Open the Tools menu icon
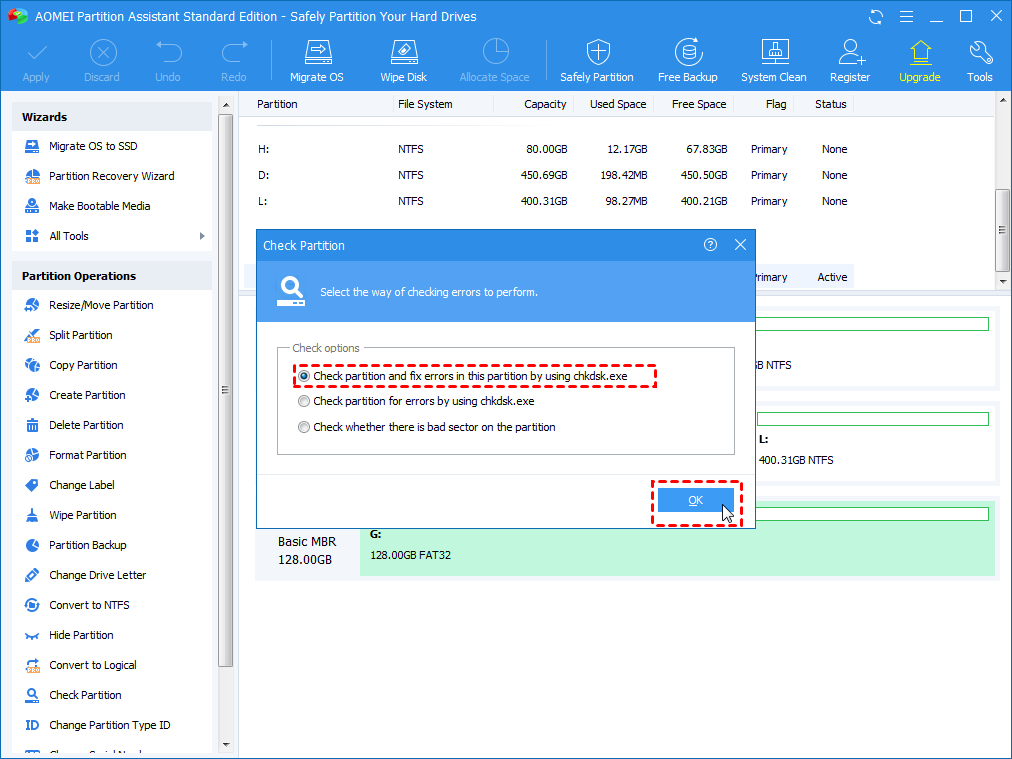Image resolution: width=1012 pixels, height=759 pixels. pyautogui.click(x=979, y=61)
